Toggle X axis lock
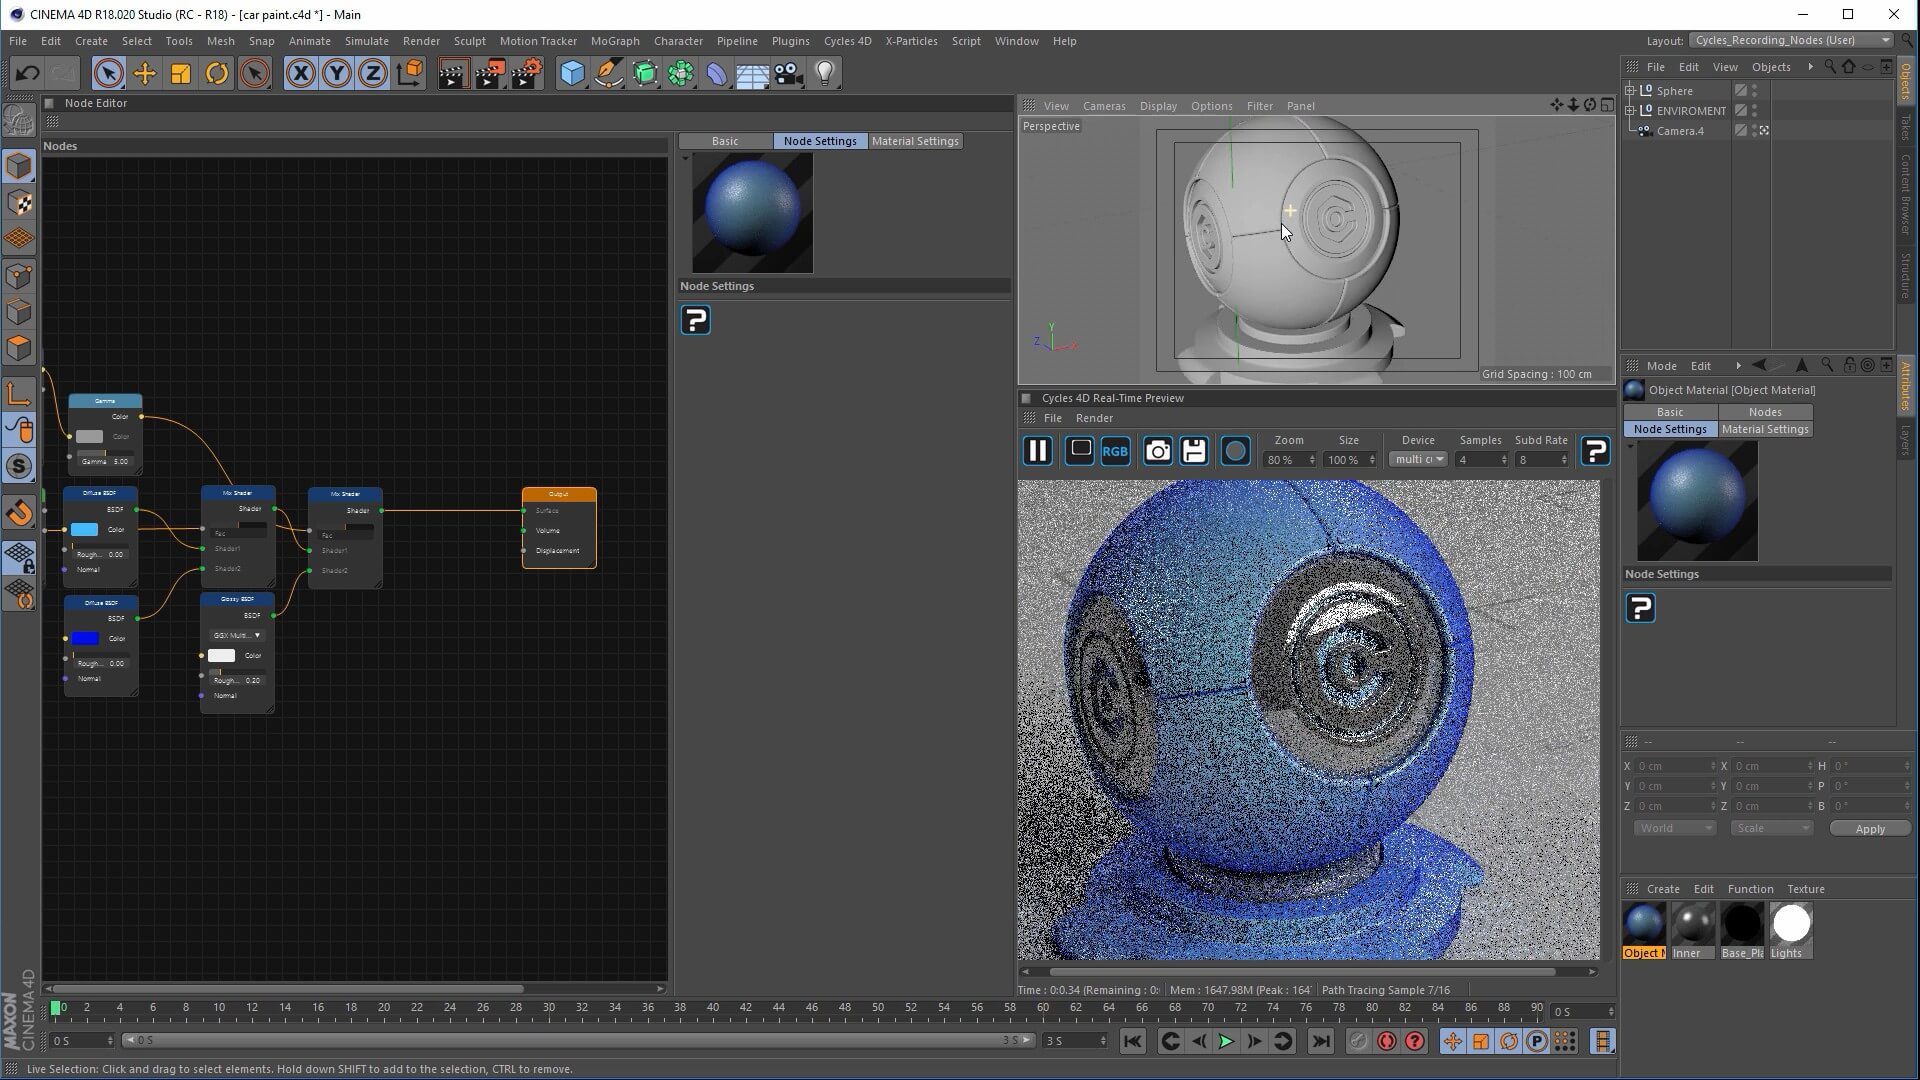Image resolution: width=1920 pixels, height=1080 pixels. coord(300,73)
